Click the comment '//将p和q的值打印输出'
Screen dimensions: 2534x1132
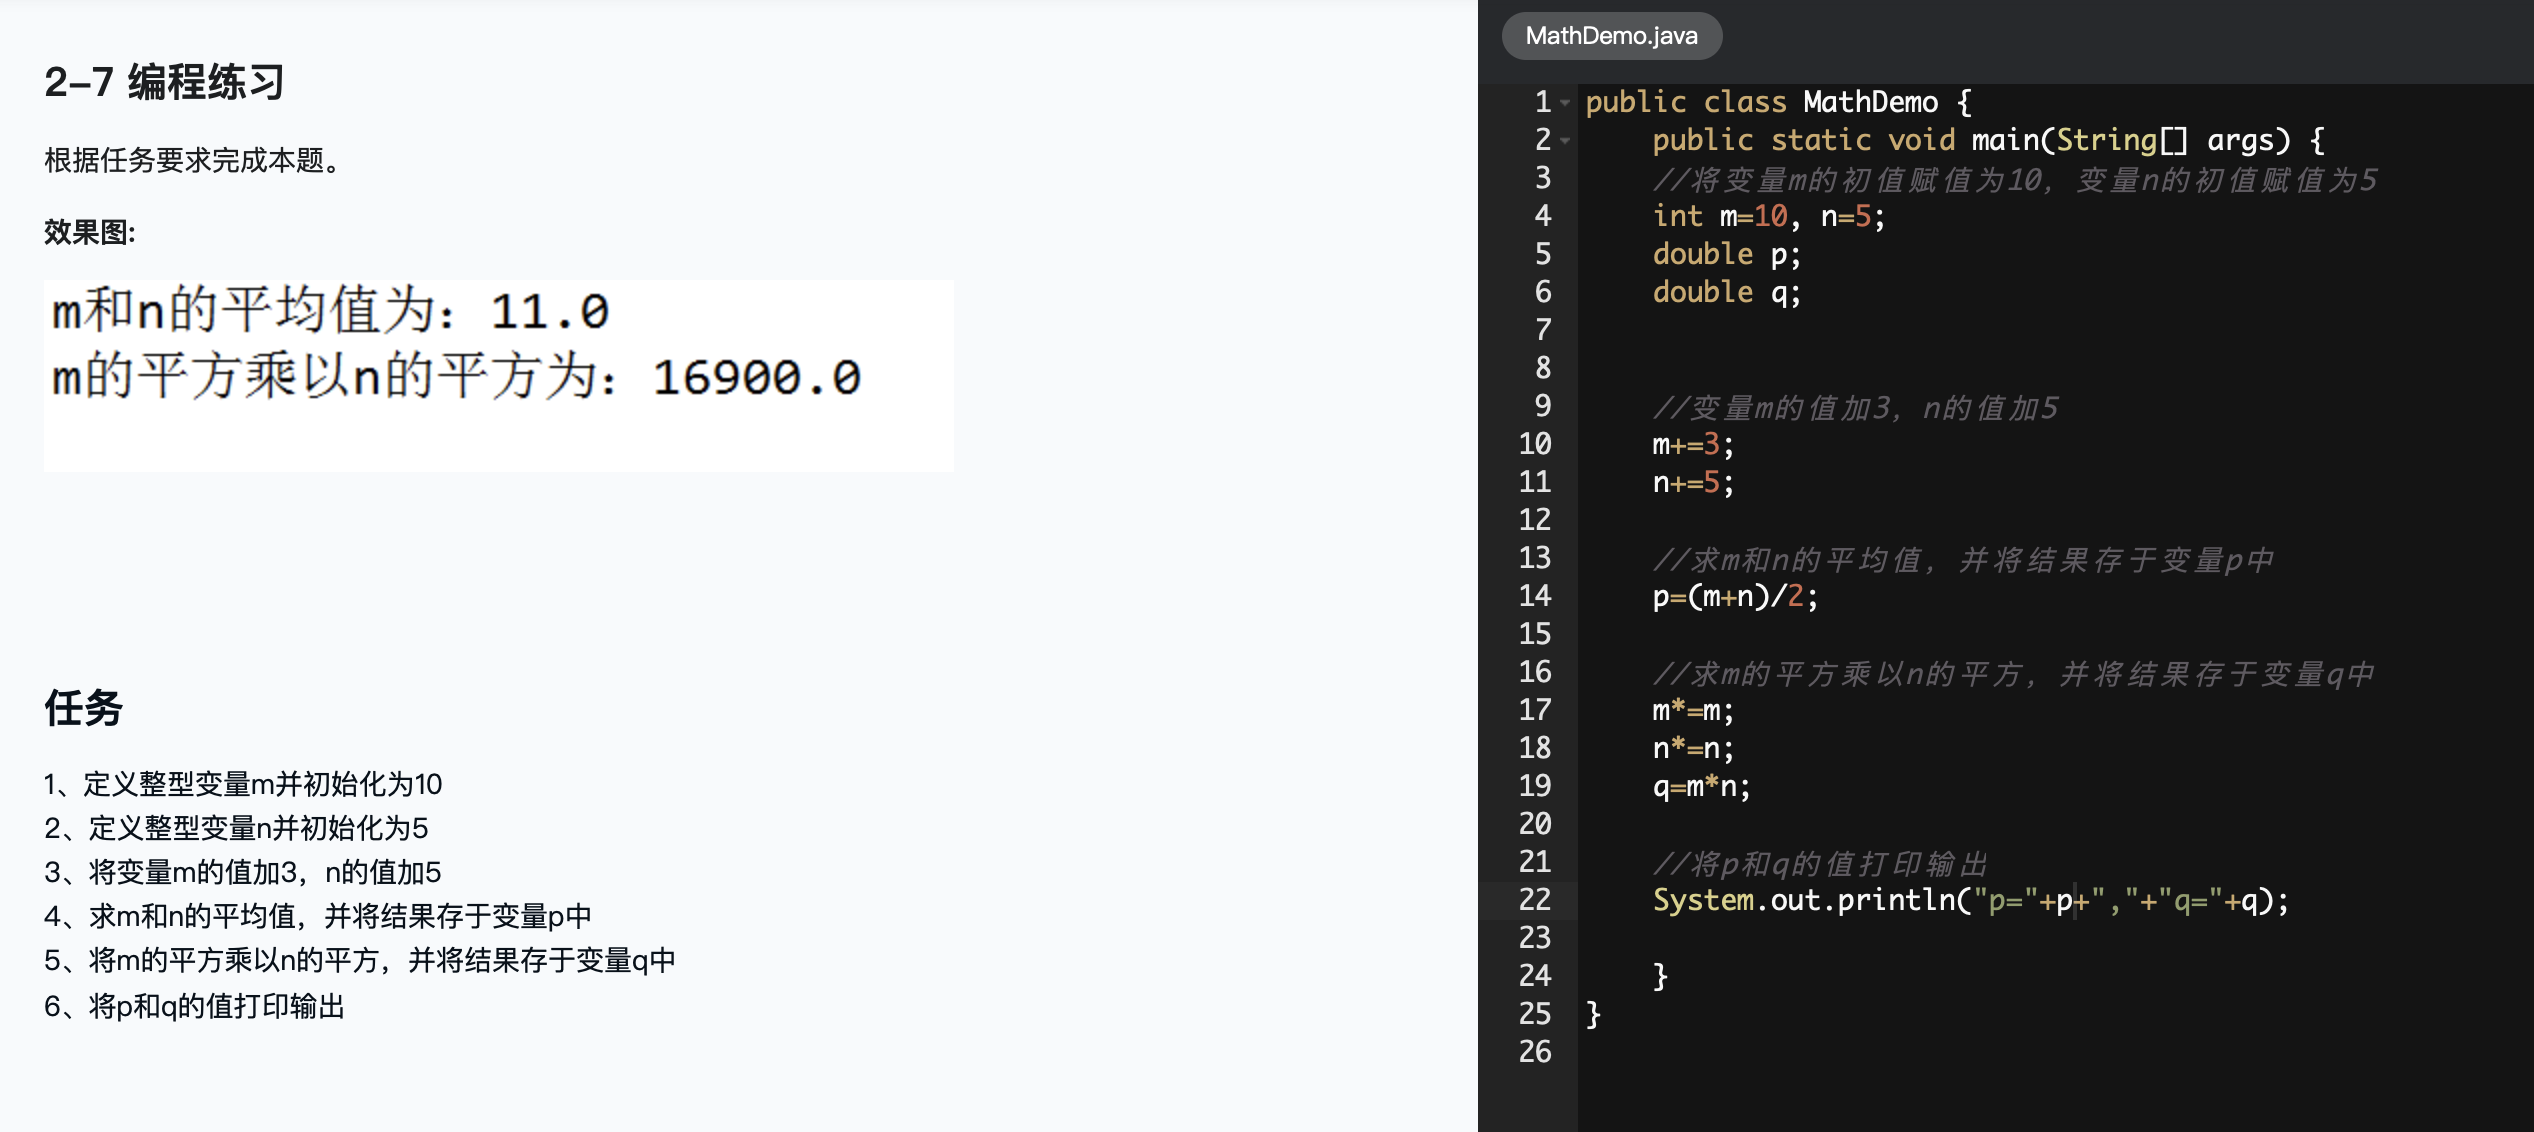(x=1820, y=862)
